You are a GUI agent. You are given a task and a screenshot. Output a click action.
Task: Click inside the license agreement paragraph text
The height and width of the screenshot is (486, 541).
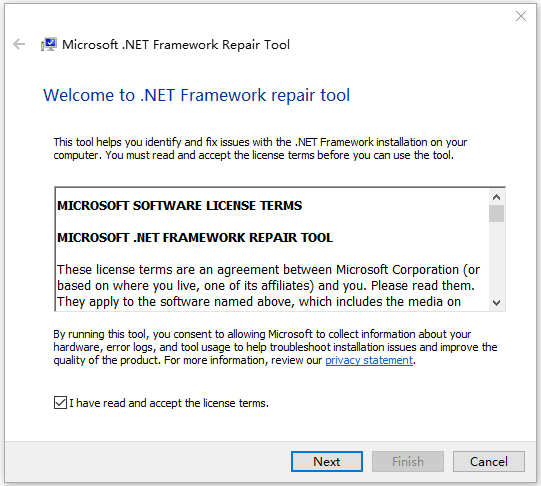tap(268, 286)
